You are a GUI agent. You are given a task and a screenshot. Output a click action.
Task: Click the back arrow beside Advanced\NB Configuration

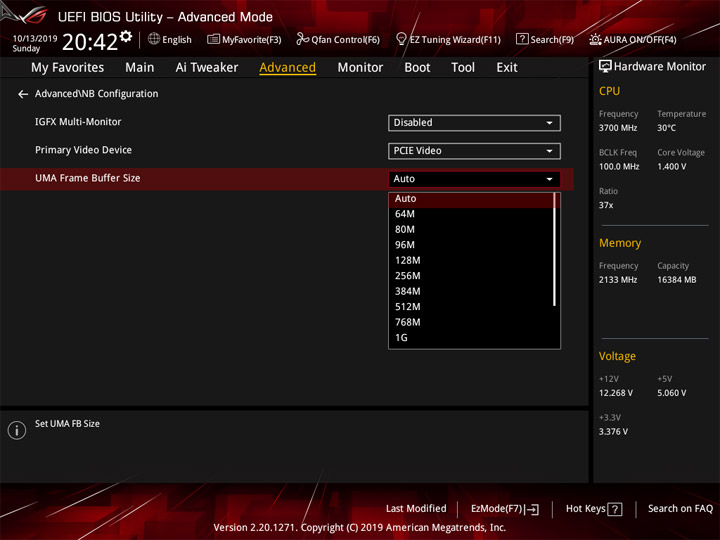tap(22, 94)
